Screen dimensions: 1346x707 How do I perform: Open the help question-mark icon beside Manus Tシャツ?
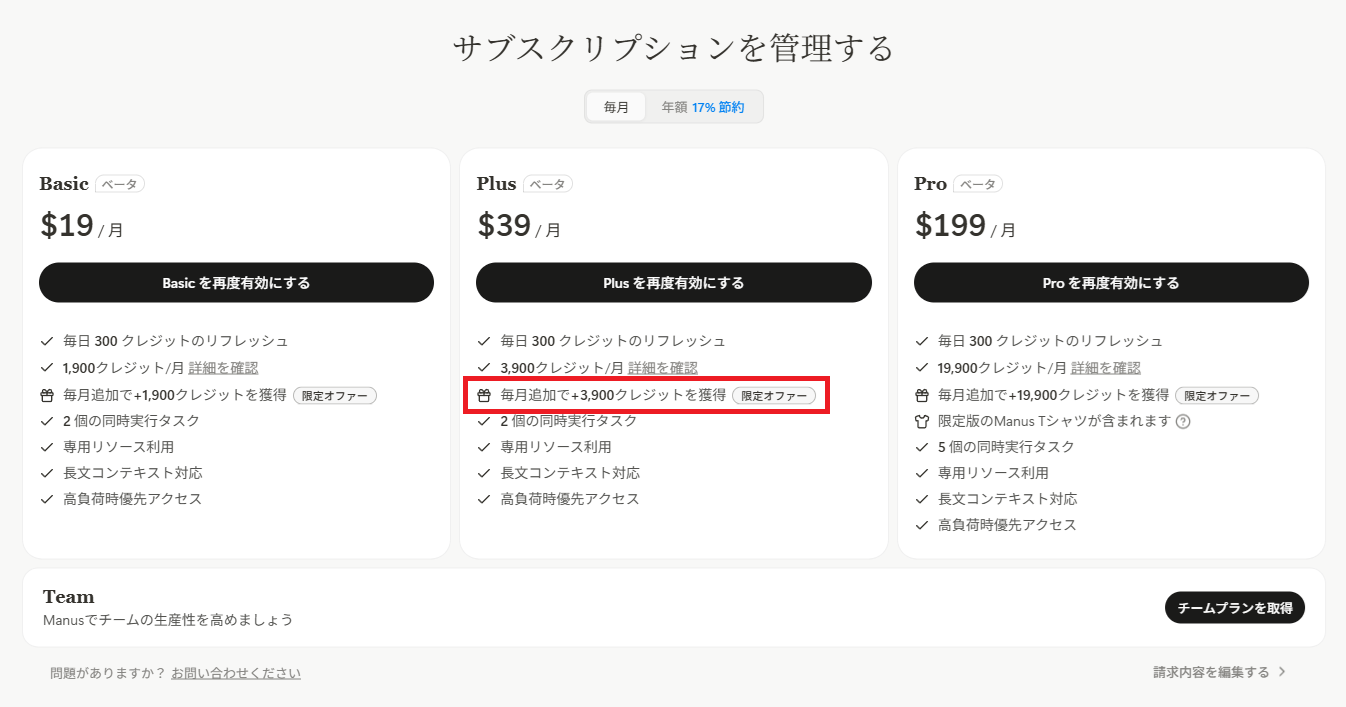[x=1183, y=421]
